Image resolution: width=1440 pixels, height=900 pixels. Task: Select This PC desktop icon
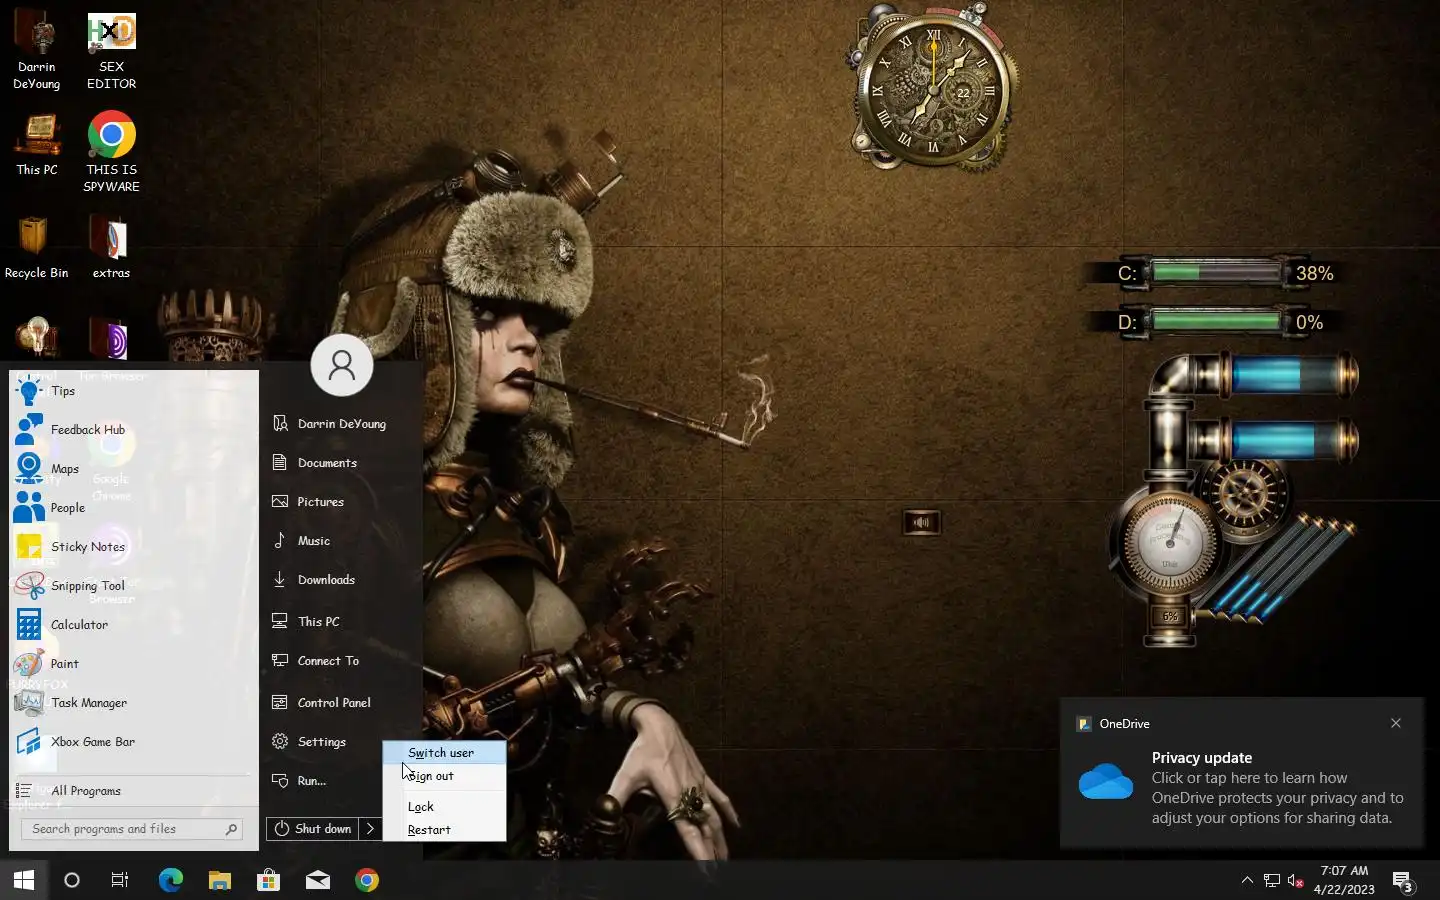[37, 145]
